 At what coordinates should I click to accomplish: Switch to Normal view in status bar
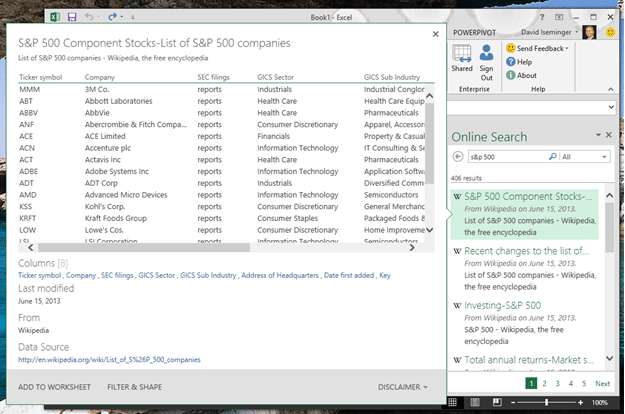pos(452,402)
